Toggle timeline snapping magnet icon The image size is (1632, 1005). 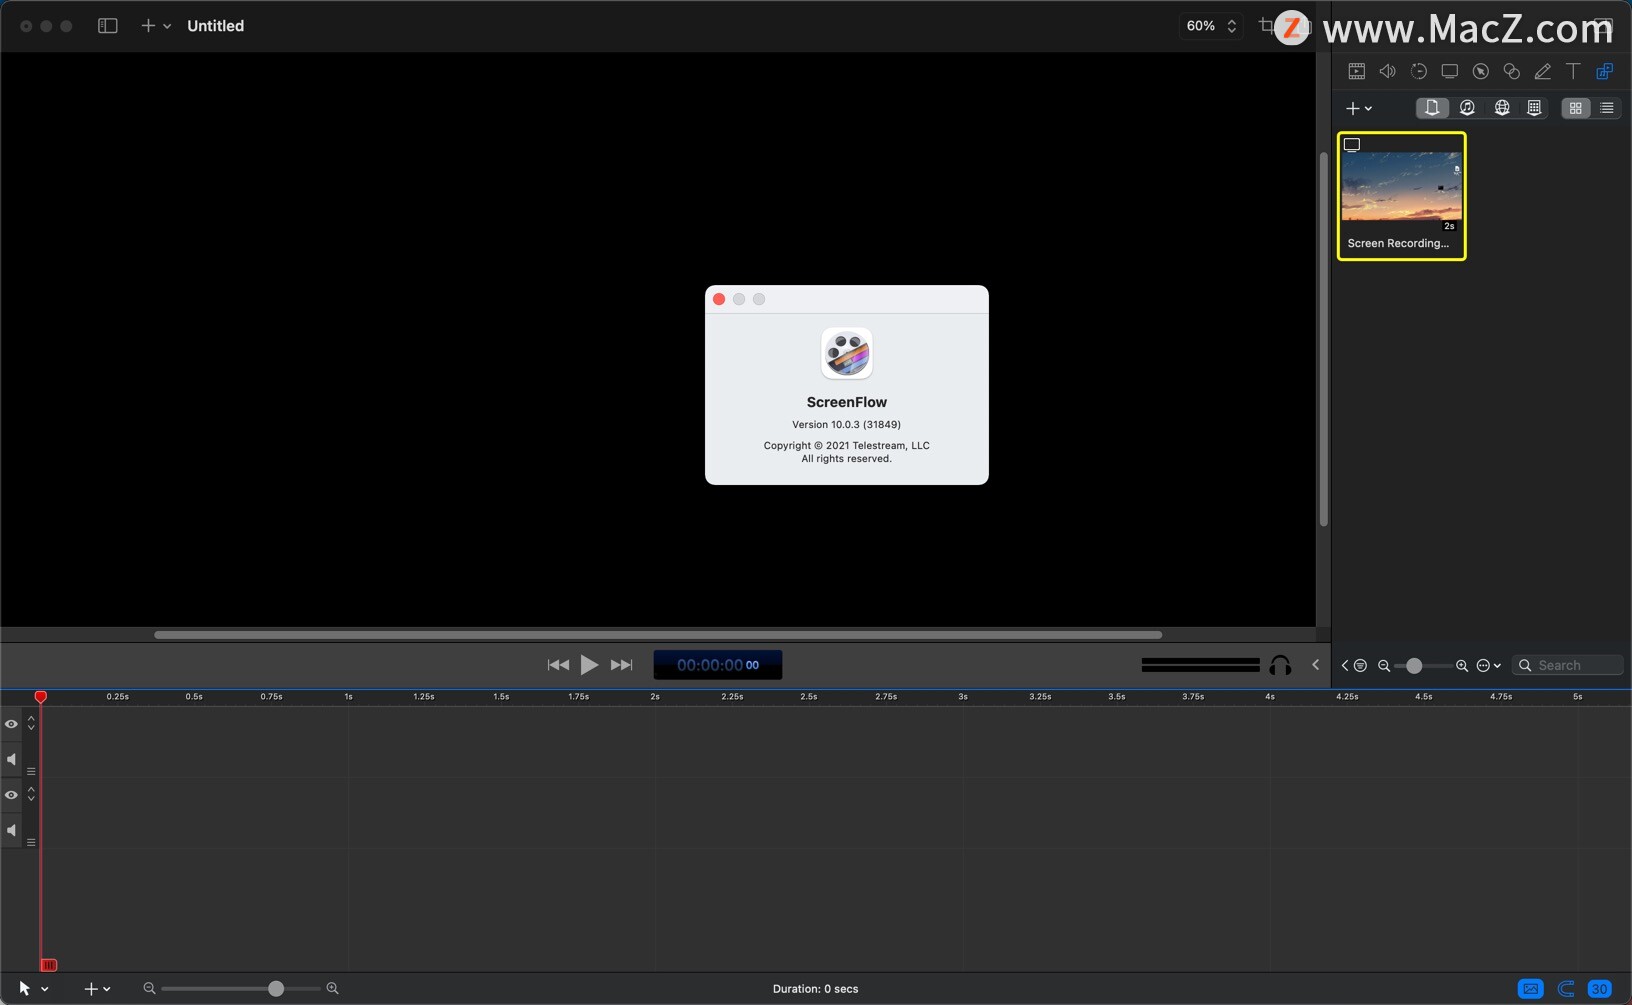pyautogui.click(x=1566, y=989)
